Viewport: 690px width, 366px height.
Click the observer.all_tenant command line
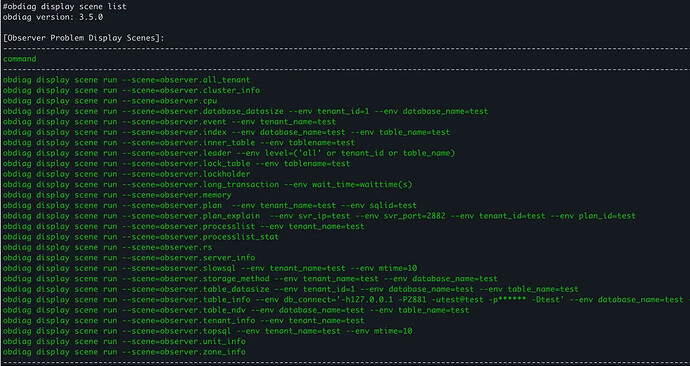pos(126,80)
